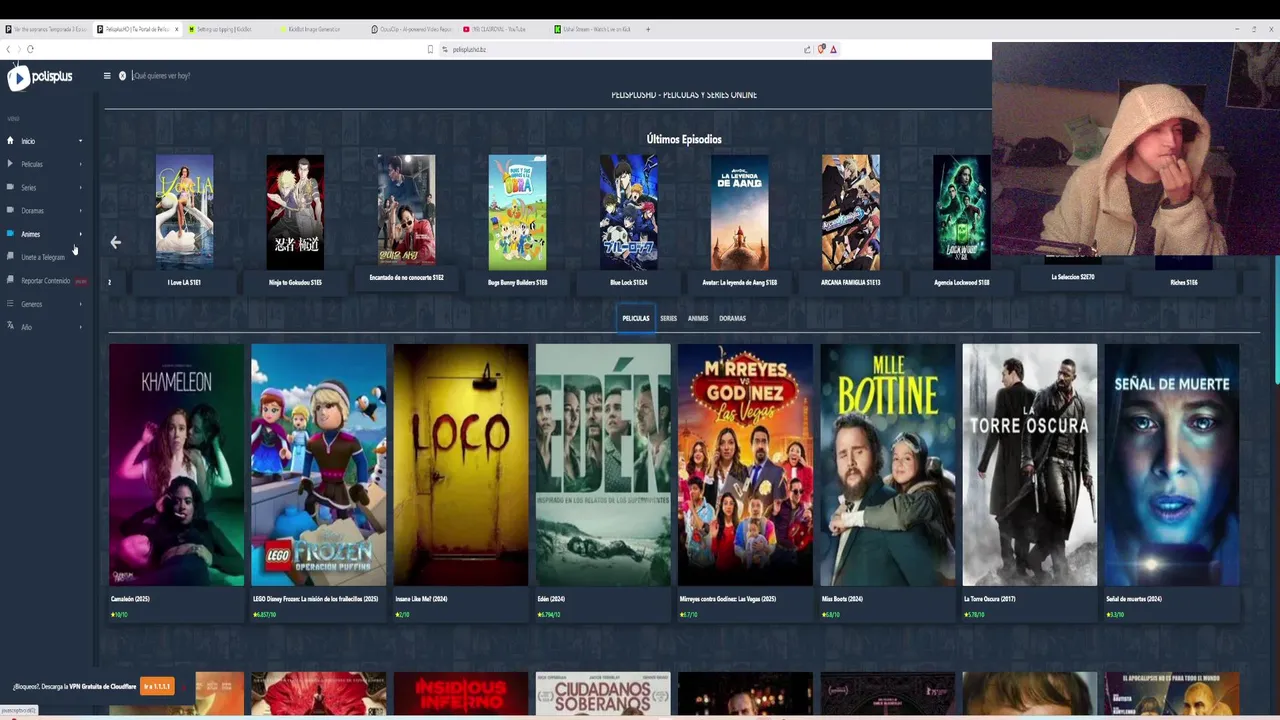Click the Series camera icon in sidebar
Viewport: 1280px width, 720px height.
(10, 187)
